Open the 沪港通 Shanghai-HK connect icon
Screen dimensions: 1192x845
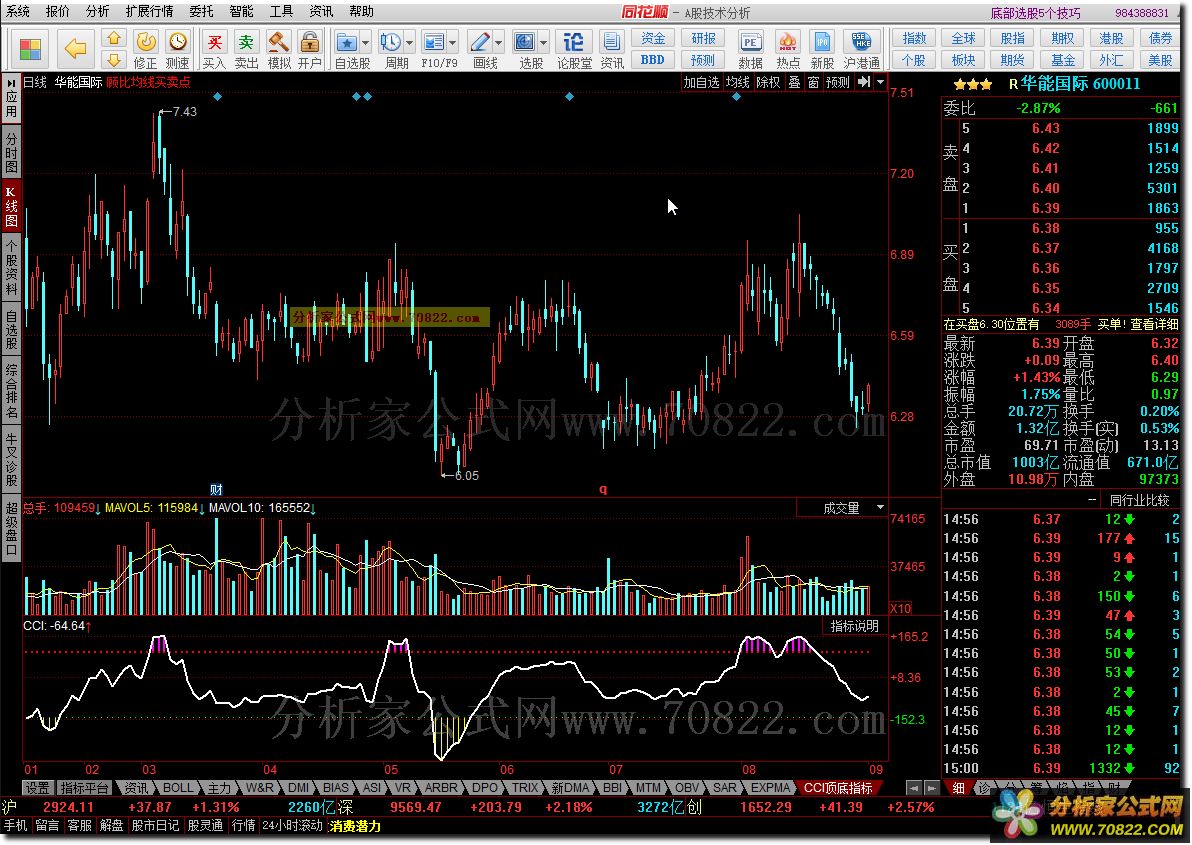[x=861, y=49]
